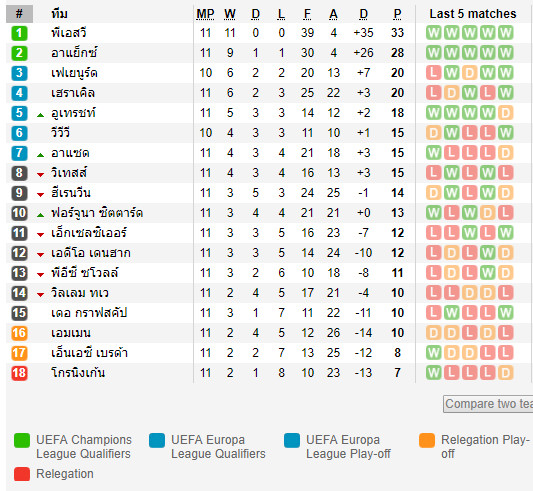533x491 pixels.
Task: Click green UEFA Champions League Qualifiers swatch
Action: (x=22, y=440)
